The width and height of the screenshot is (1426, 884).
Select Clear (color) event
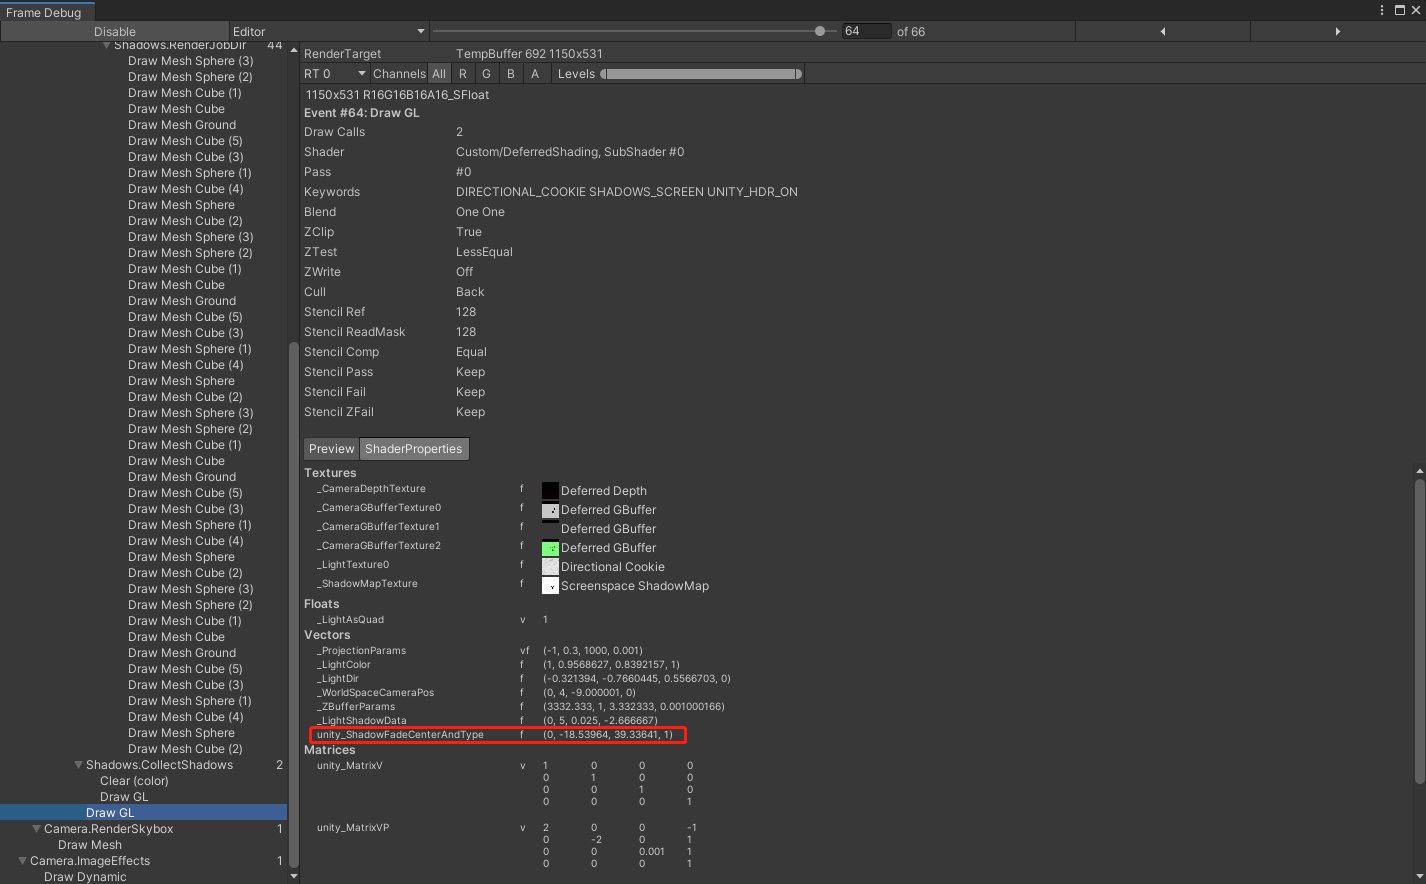click(134, 781)
